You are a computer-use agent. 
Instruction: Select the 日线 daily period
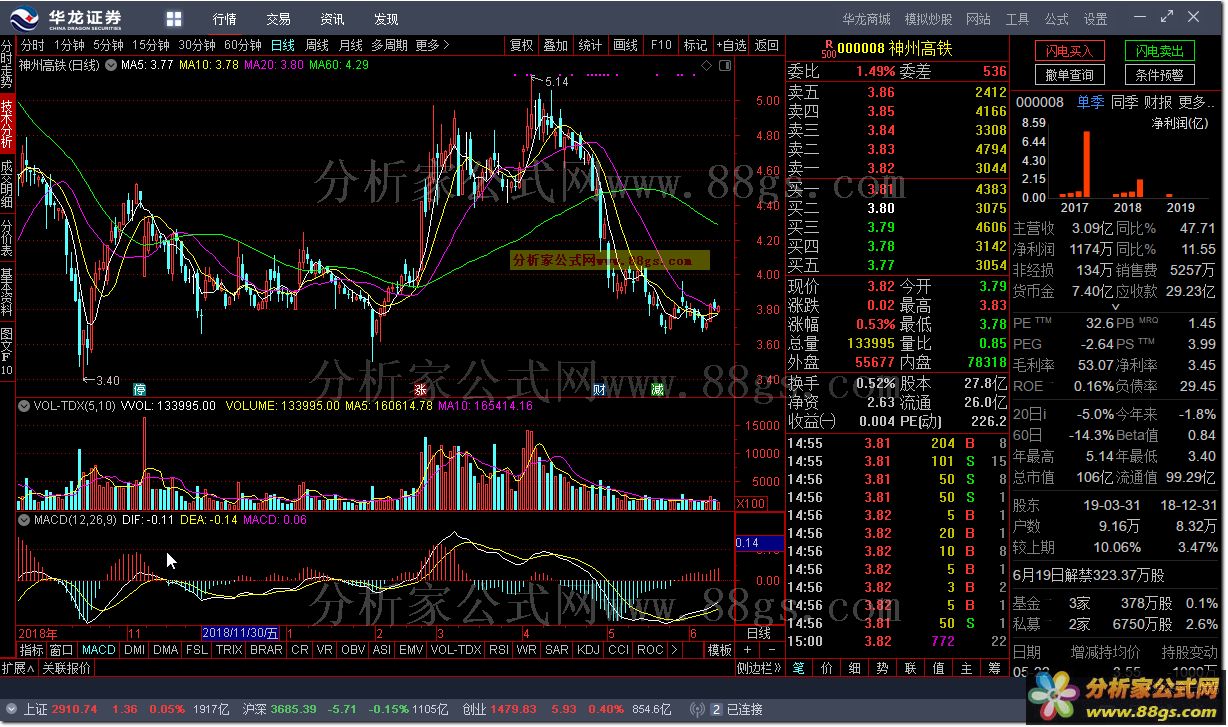(283, 45)
